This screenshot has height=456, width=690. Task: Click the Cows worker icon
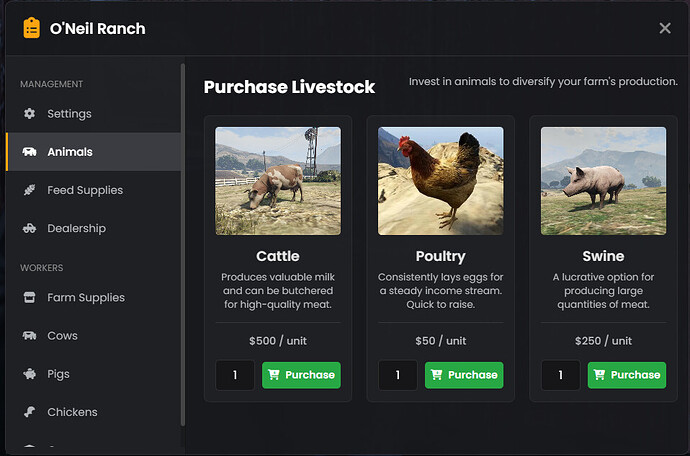tap(29, 336)
